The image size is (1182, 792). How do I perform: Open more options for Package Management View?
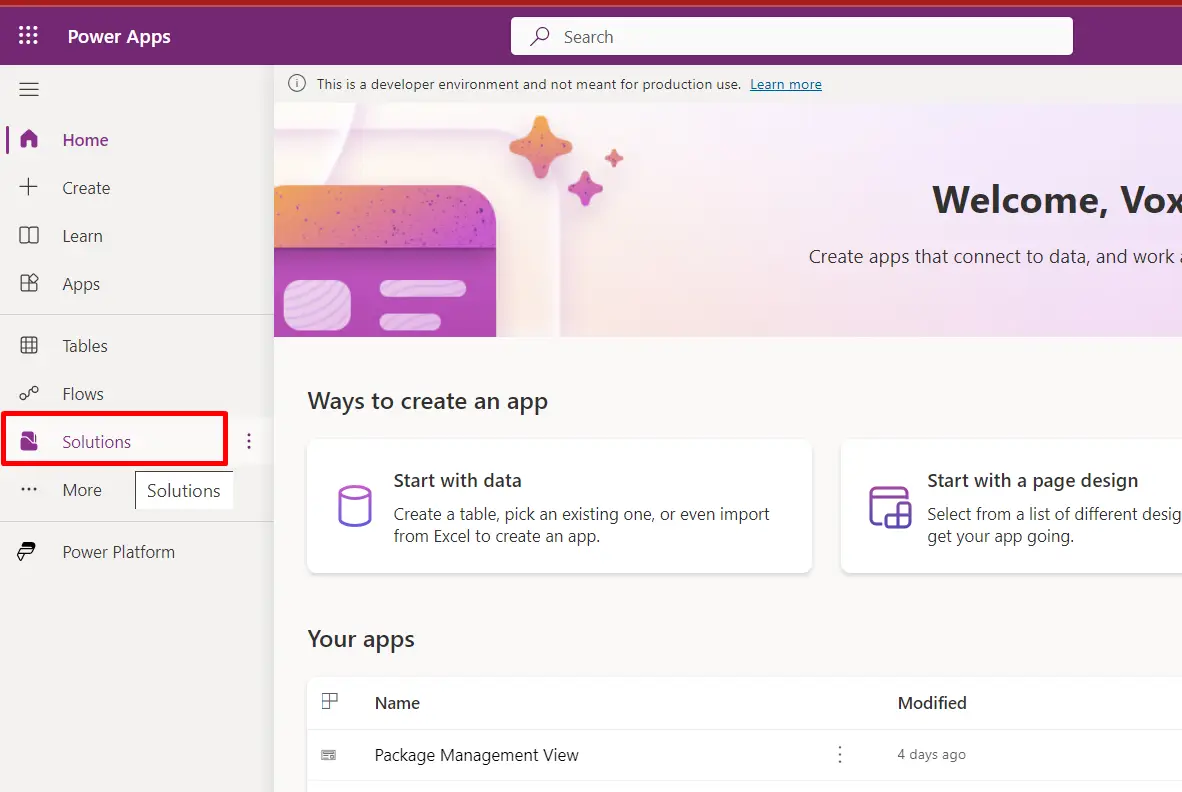pos(840,754)
